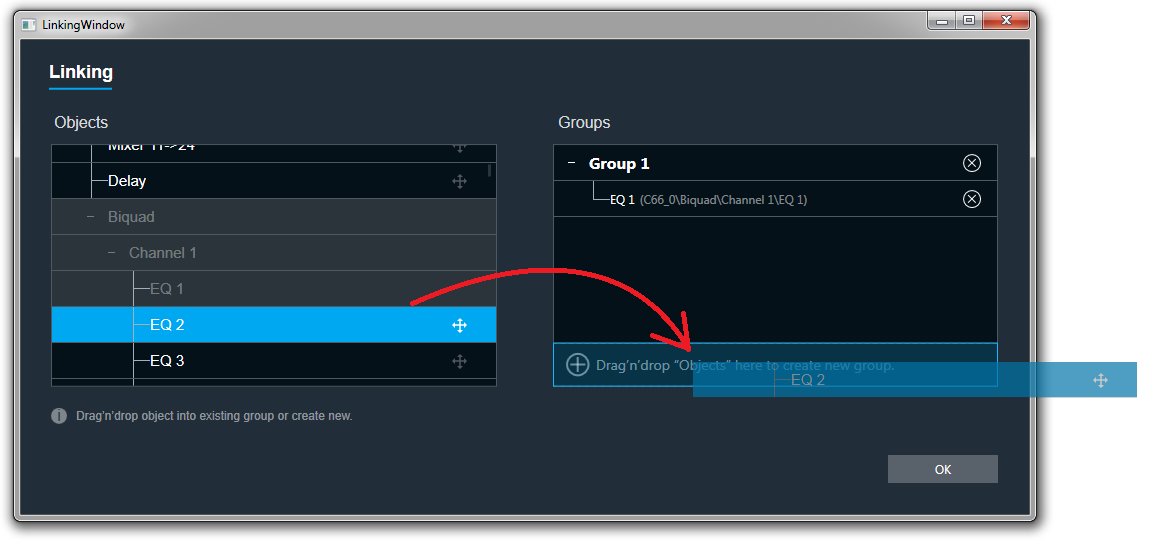Viewport: 1150px width, 541px height.
Task: Click the new group drop zone
Action: pyautogui.click(x=775, y=364)
